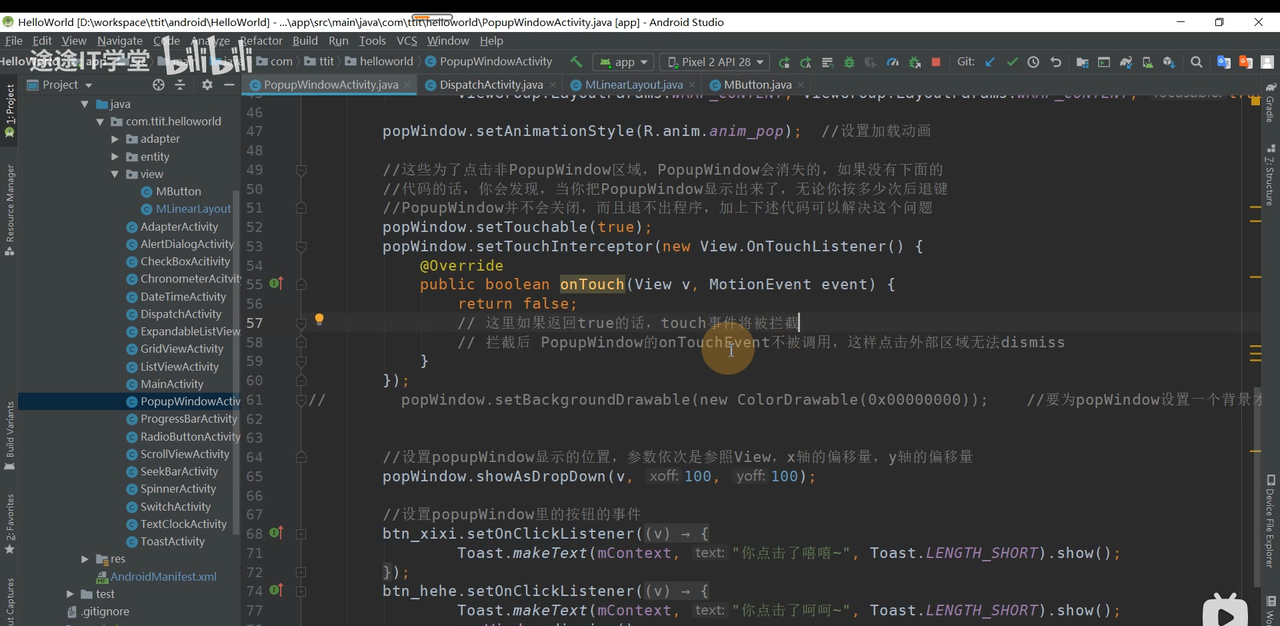Open Git history clock icon
This screenshot has width=1280, height=626.
click(x=1033, y=62)
